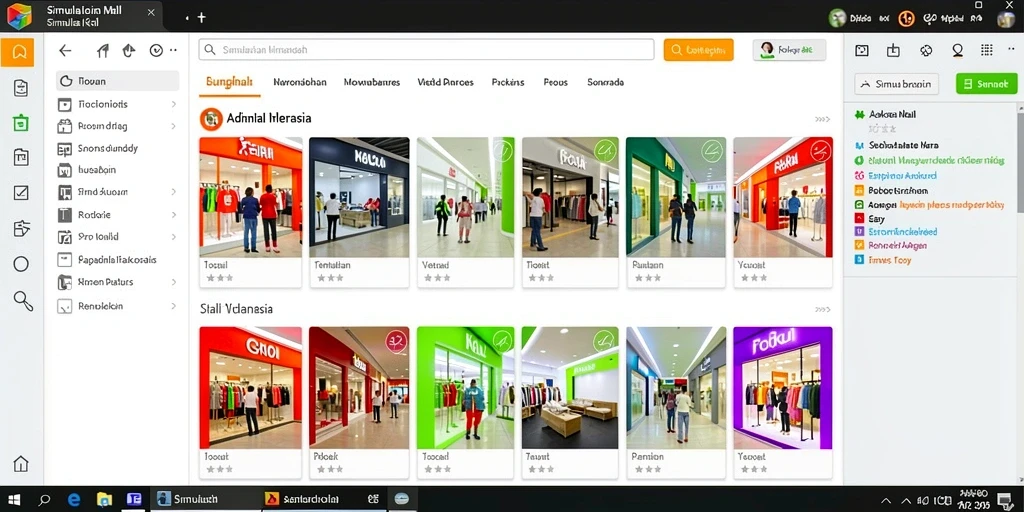Screen dimensions: 1024x512
Task: Click the orange search button
Action: [x=698, y=50]
